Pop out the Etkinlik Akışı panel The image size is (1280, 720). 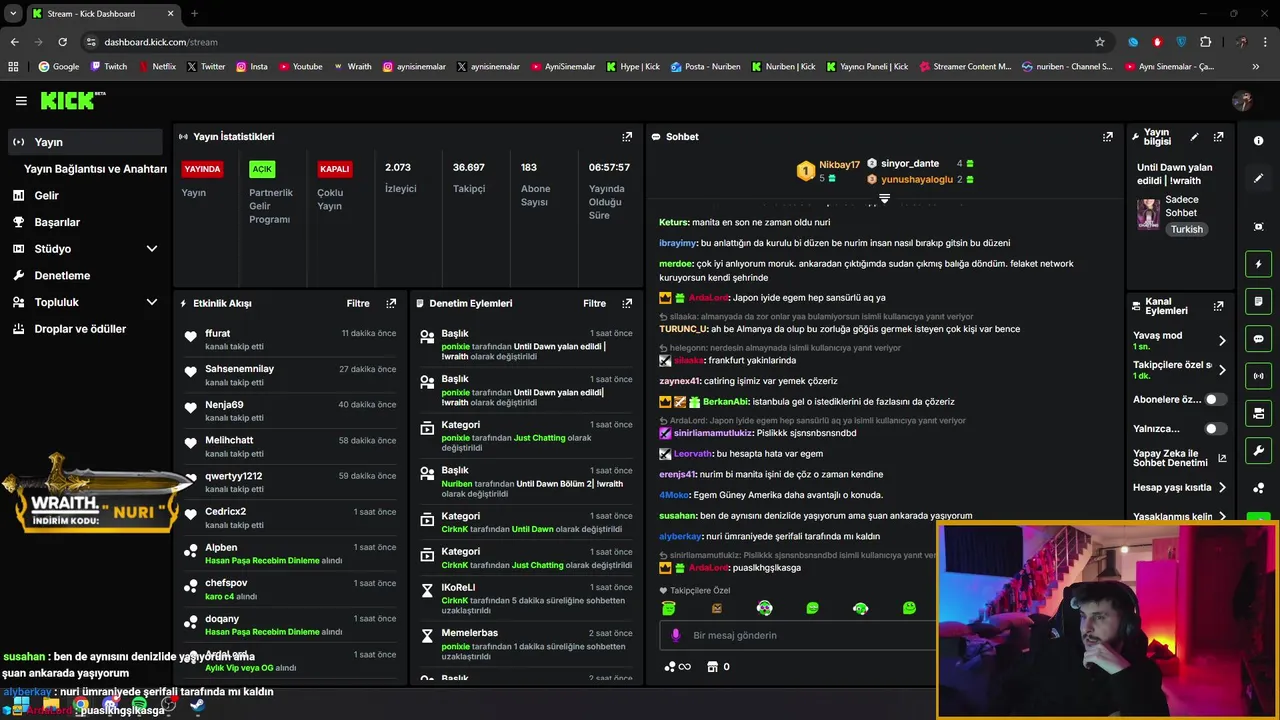point(391,303)
